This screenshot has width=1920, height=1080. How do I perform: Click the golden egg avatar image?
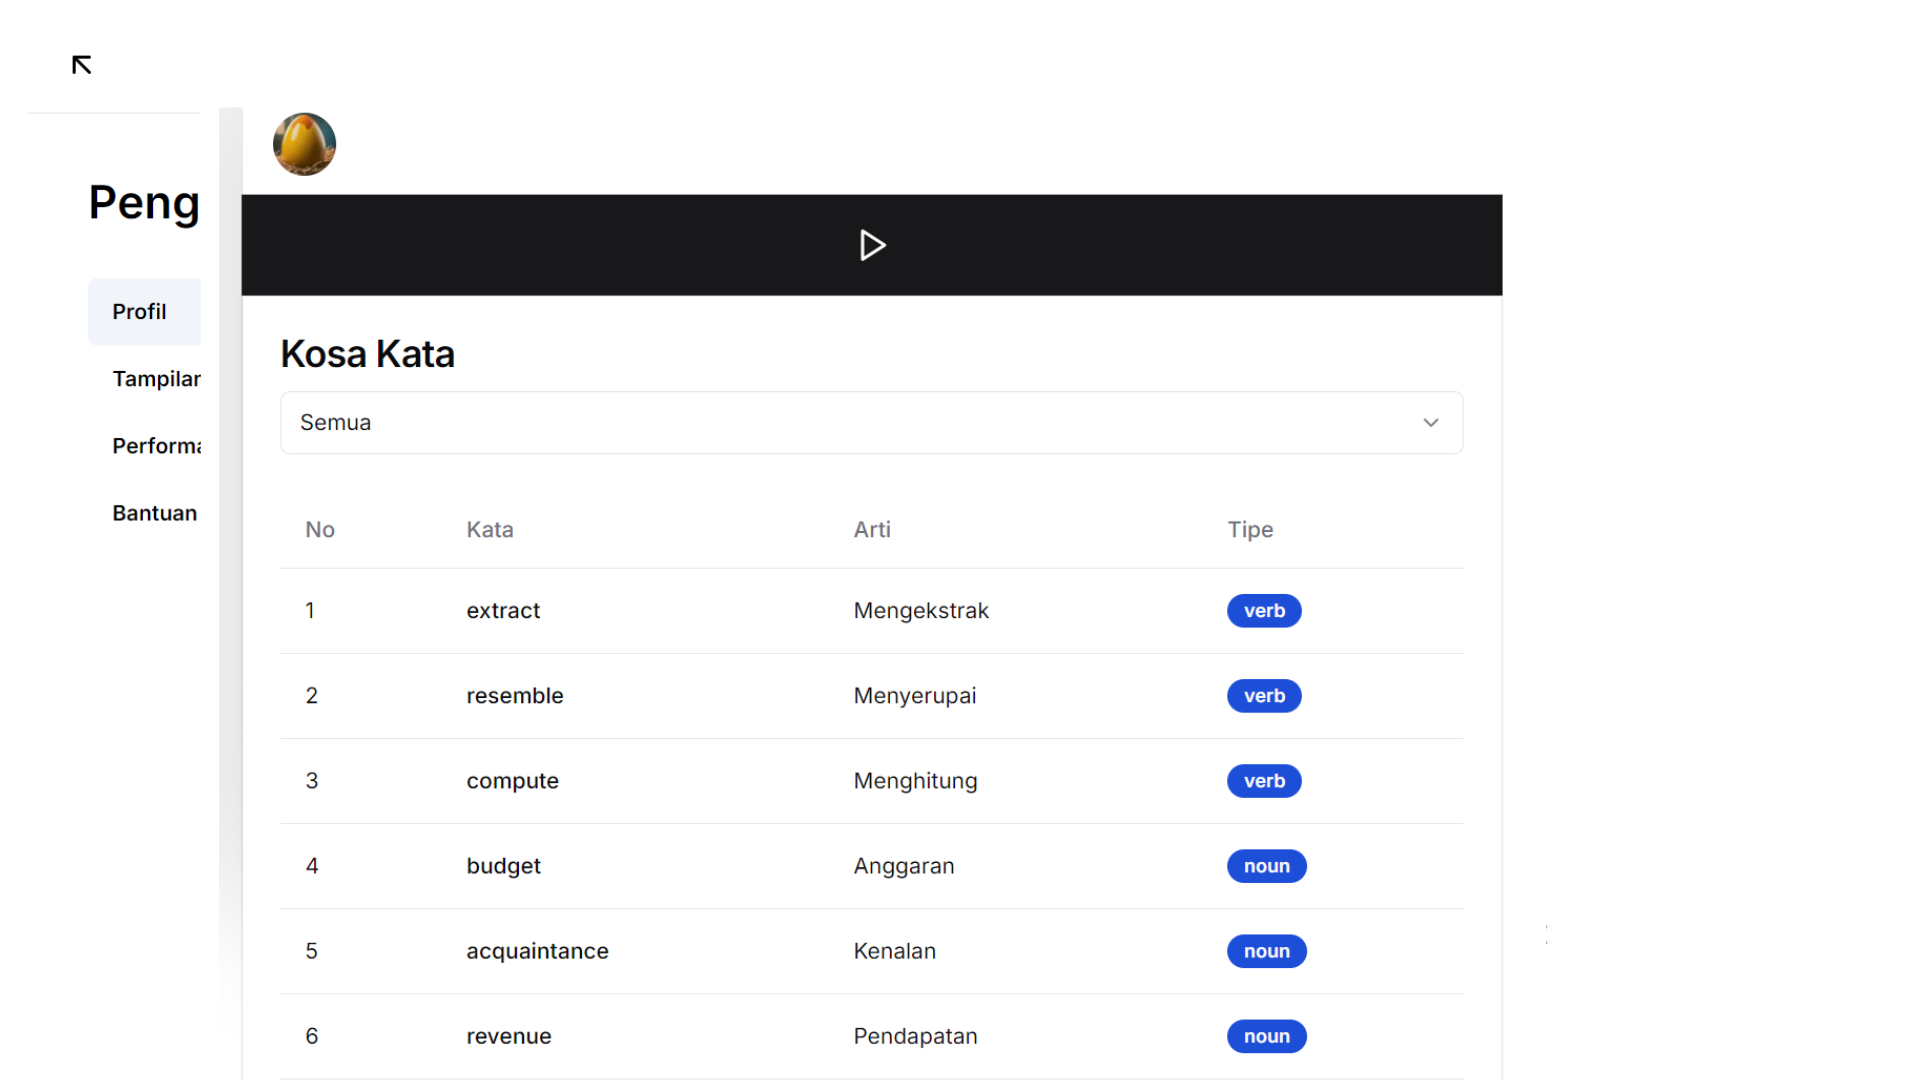click(304, 144)
